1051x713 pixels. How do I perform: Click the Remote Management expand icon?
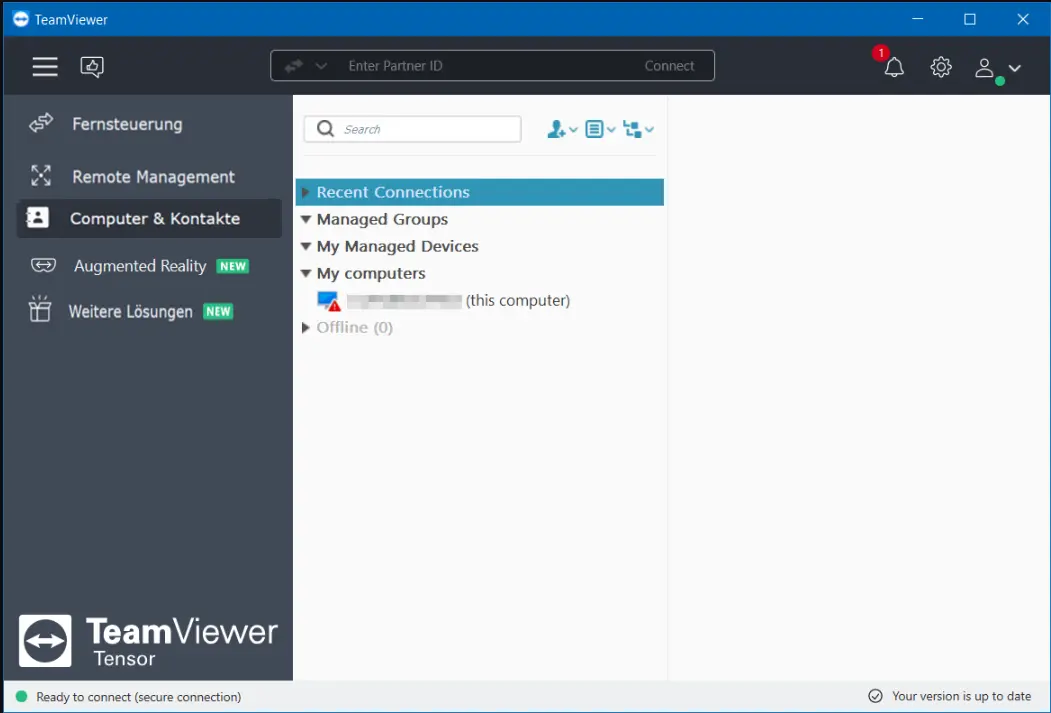tap(41, 176)
